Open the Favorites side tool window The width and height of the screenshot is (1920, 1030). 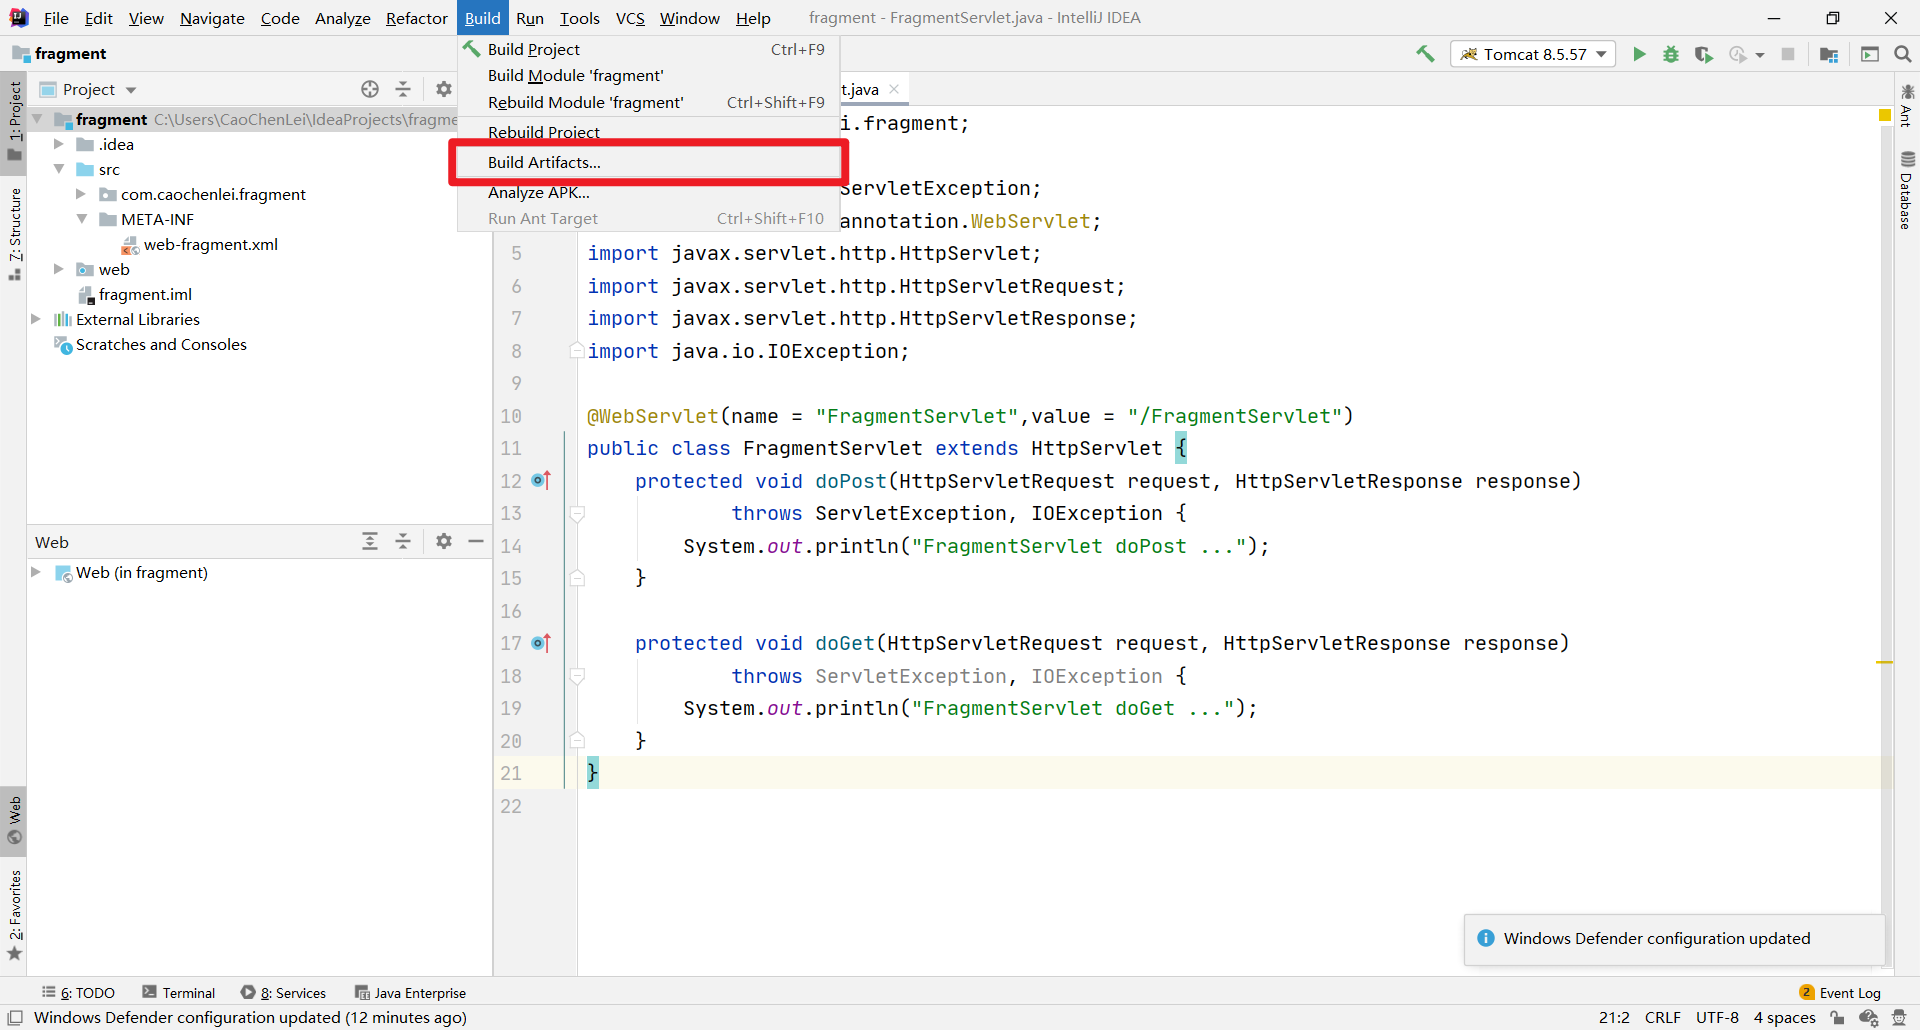(x=14, y=914)
